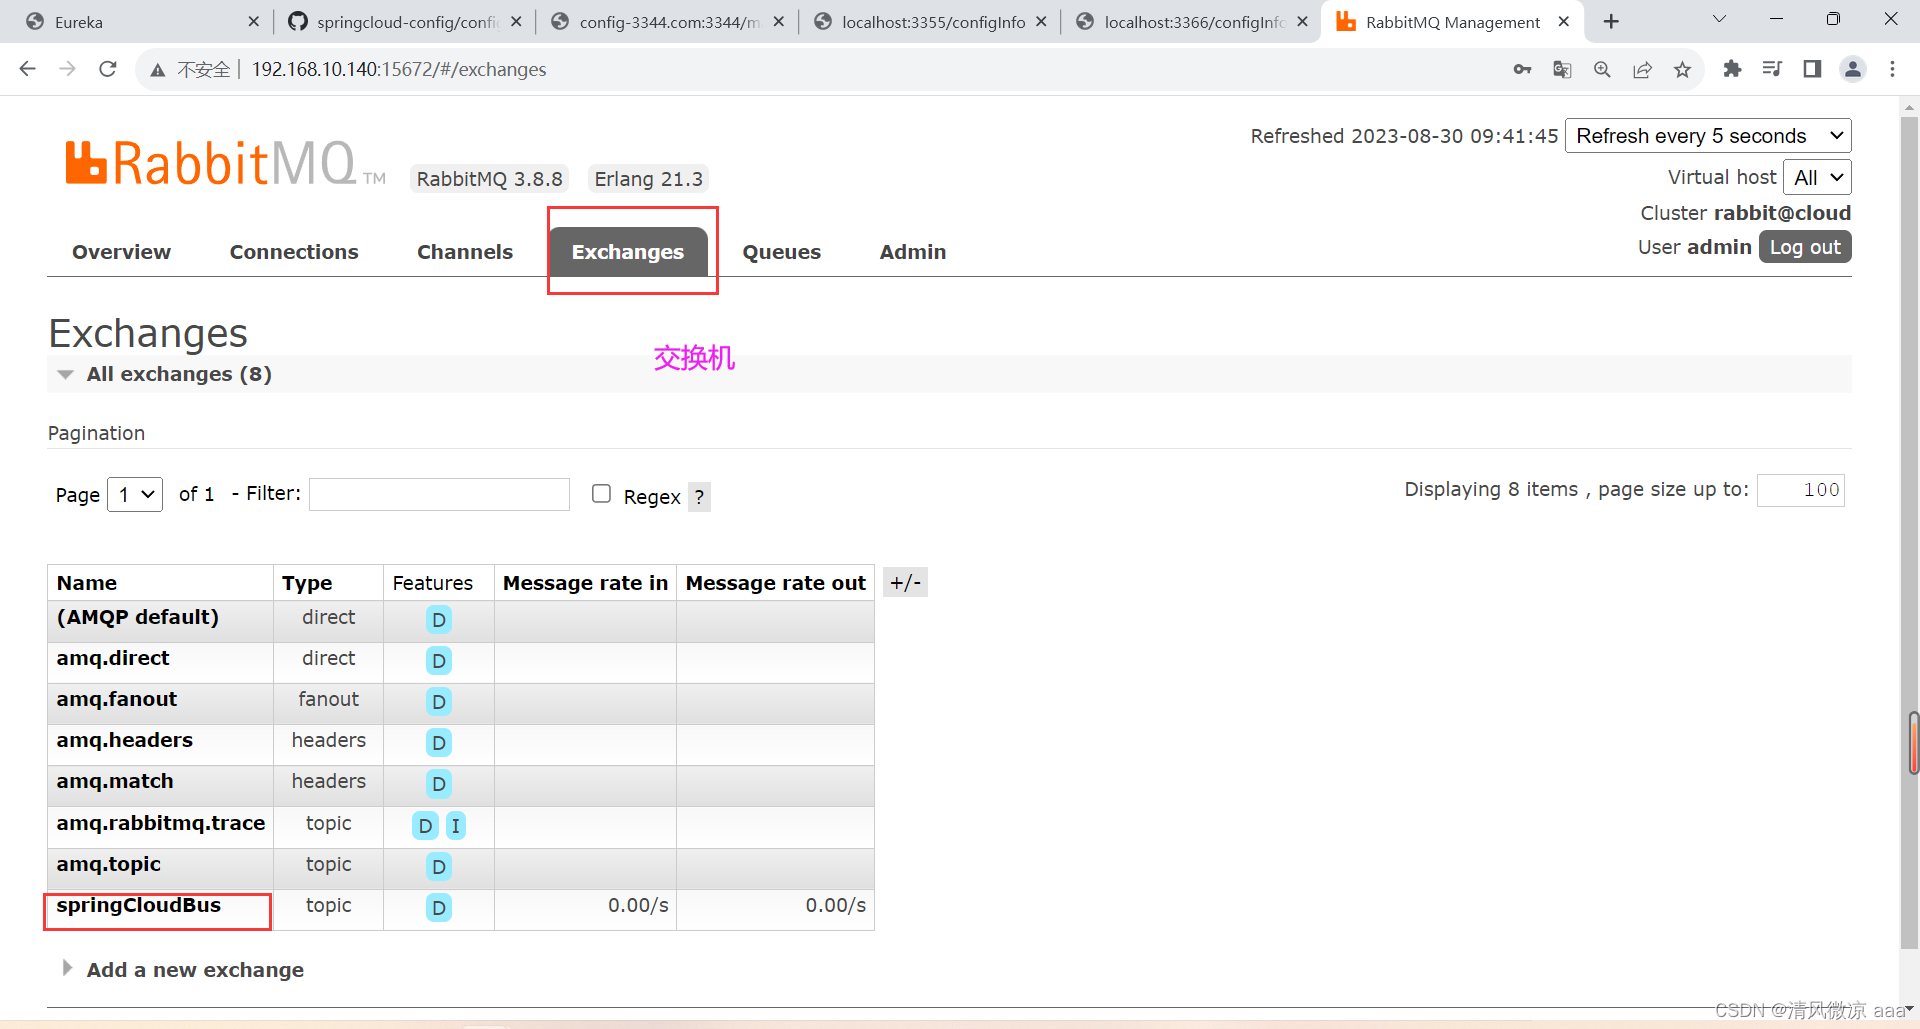Click the tab search chevron
This screenshot has height=1029, width=1920.
pos(1719,20)
